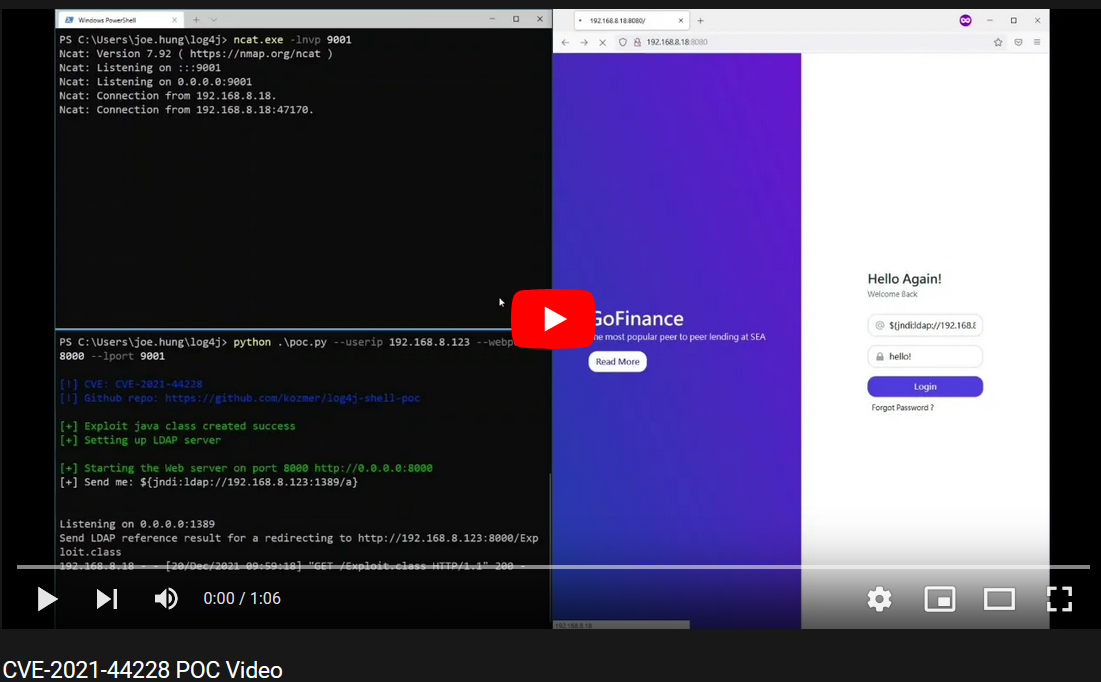Viewport: 1101px width, 682px height.
Task: Go forward in the browser
Action: coord(584,42)
